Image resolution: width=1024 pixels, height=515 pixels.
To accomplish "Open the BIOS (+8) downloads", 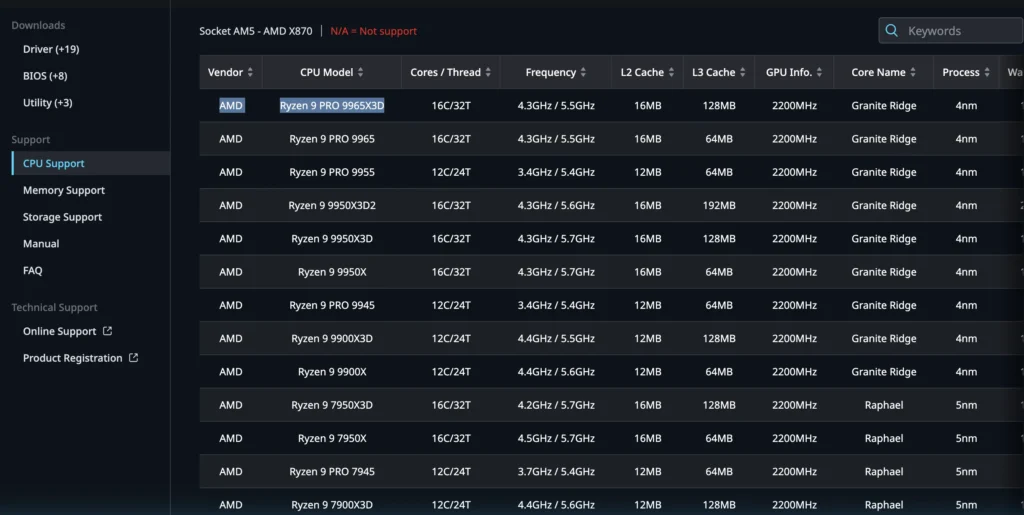I will 45,76.
